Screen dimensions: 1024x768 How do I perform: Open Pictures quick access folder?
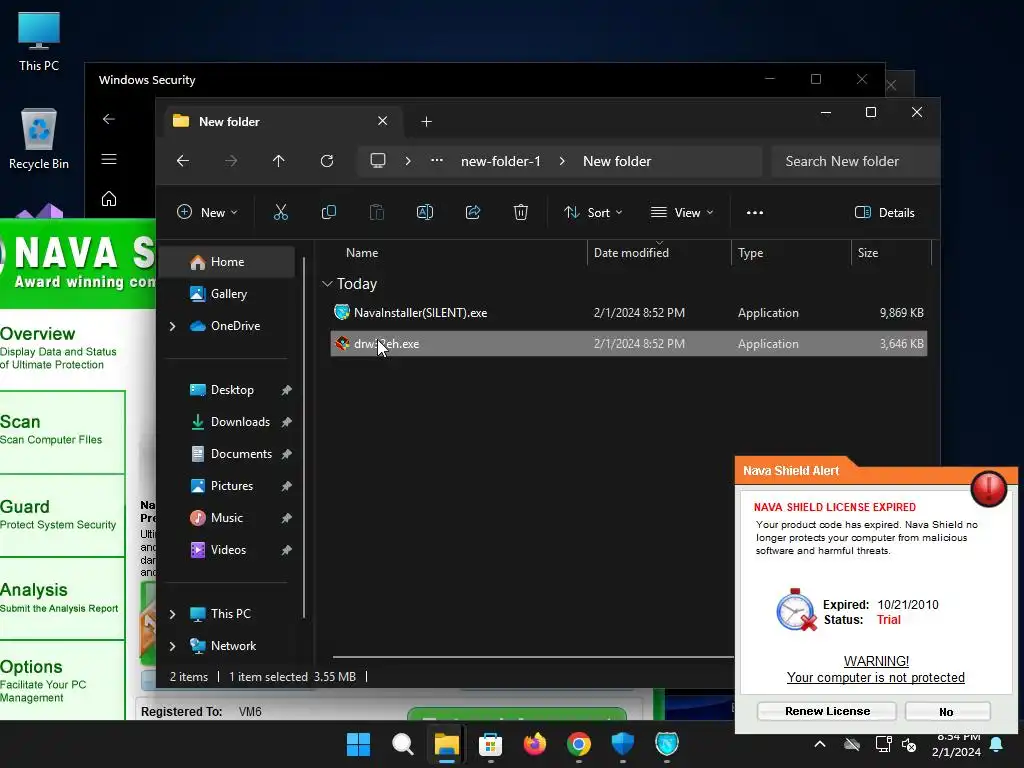[231, 486]
